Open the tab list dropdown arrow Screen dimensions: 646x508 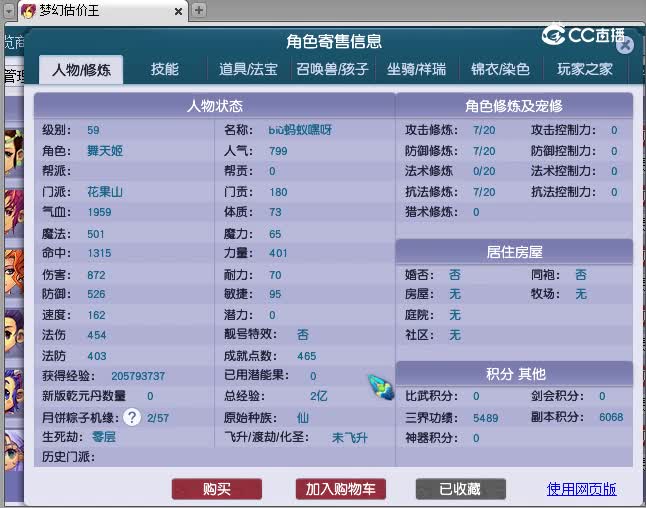(9, 11)
